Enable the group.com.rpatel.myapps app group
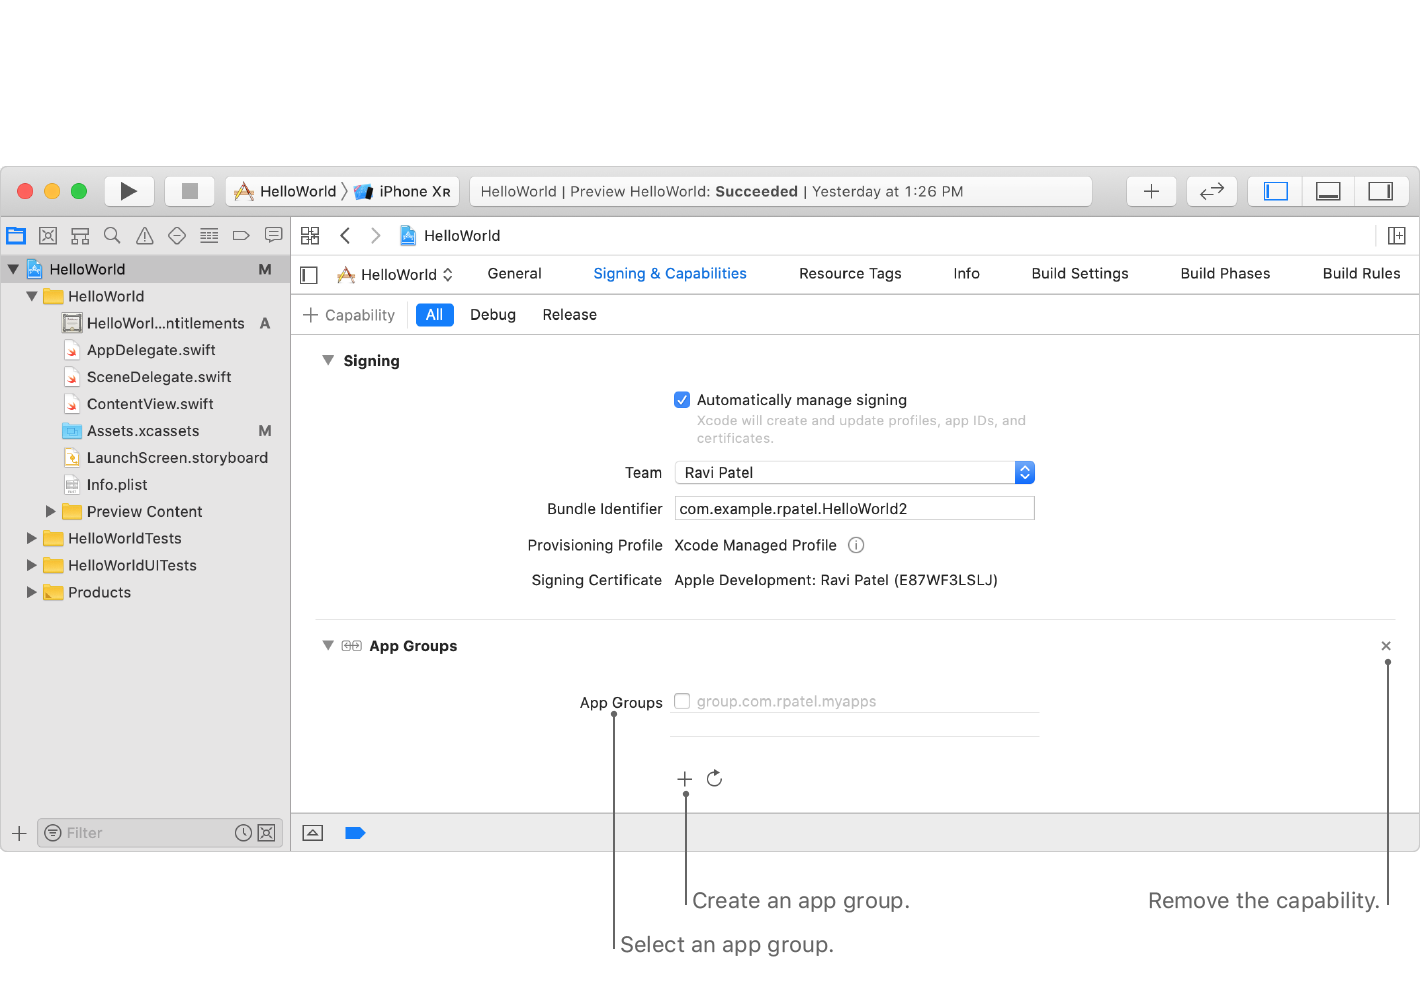Image resolution: width=1420 pixels, height=1000 pixels. point(682,701)
